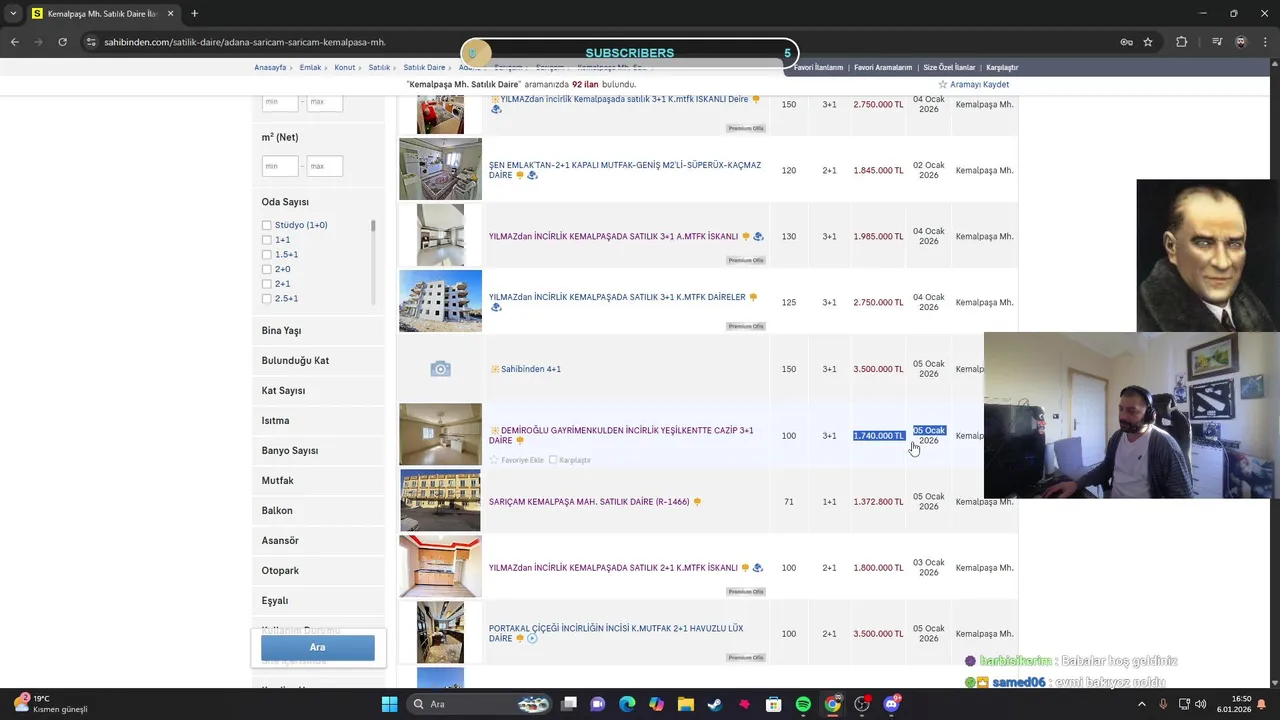Reload the sahibinden page
1280x720 pixels.
click(x=62, y=42)
